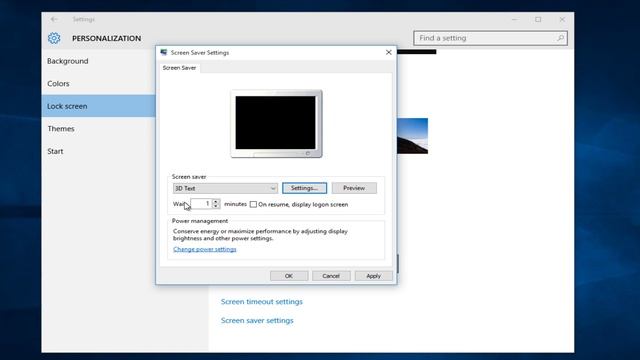Preview the selected screen saver
Image resolution: width=640 pixels, height=360 pixels.
coord(354,188)
